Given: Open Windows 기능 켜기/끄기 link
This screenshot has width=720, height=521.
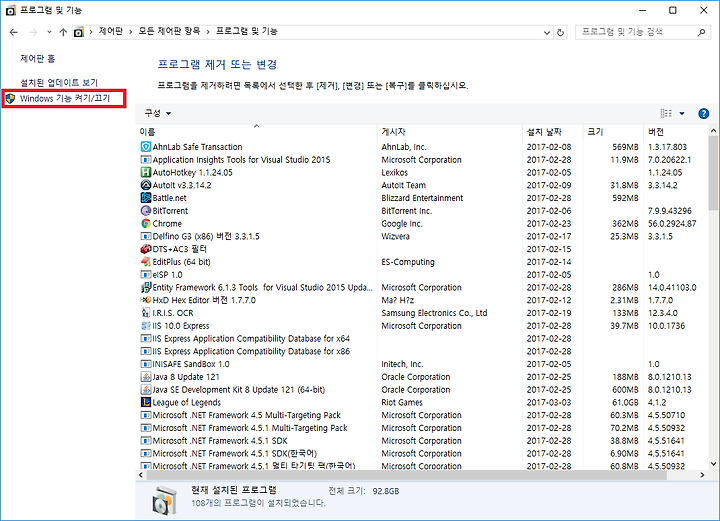Looking at the screenshot, I should tap(65, 98).
